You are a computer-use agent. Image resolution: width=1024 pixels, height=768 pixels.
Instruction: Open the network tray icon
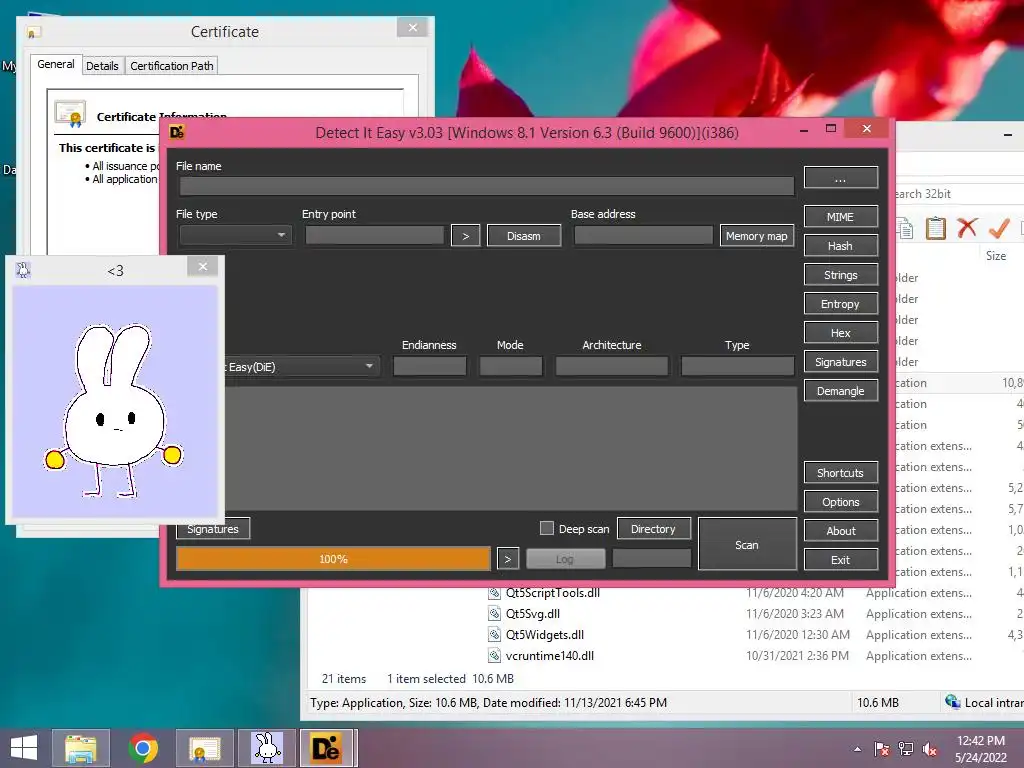[x=906, y=749]
